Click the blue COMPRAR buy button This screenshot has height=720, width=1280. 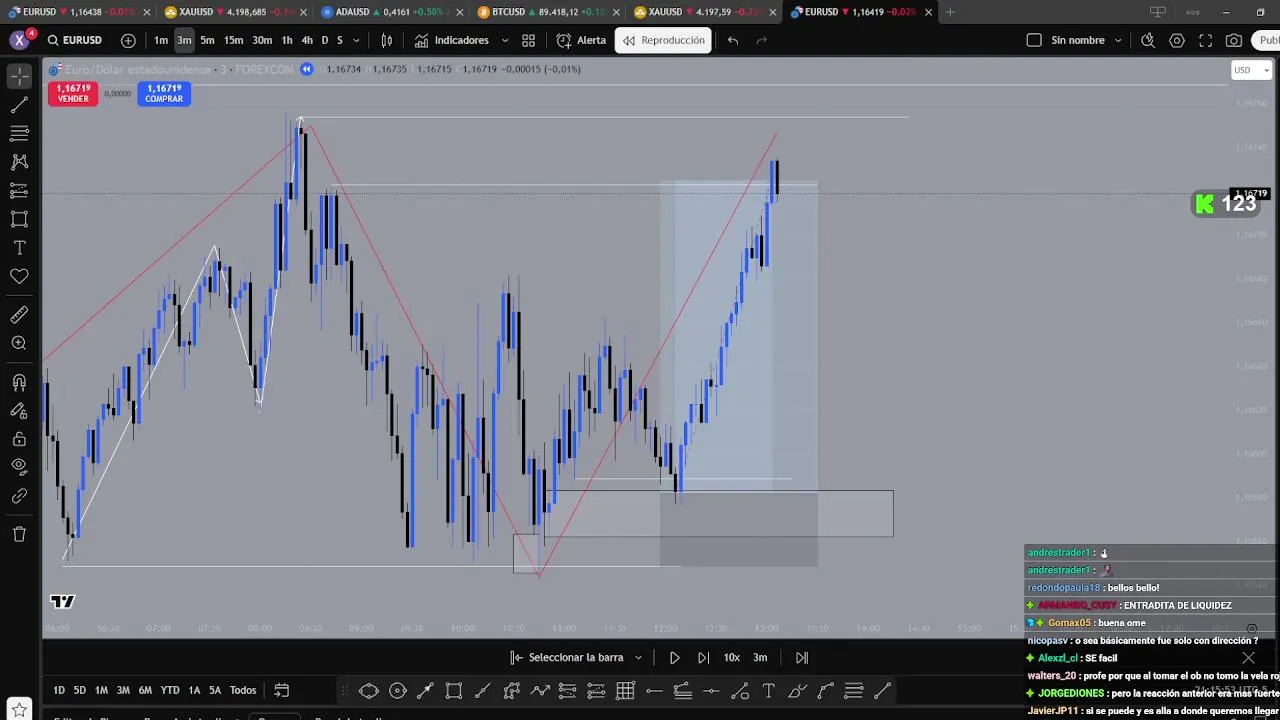(164, 94)
